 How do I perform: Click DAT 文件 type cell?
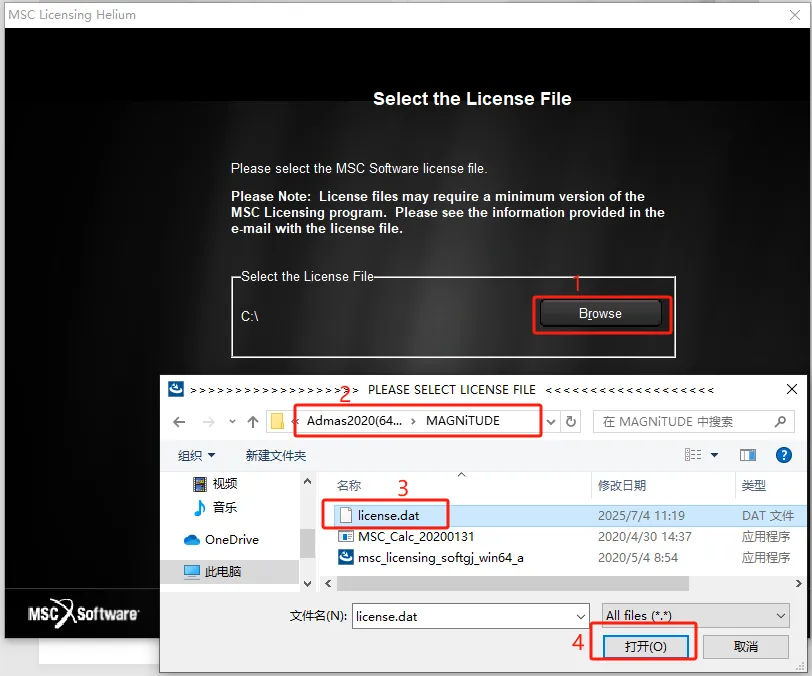(767, 516)
